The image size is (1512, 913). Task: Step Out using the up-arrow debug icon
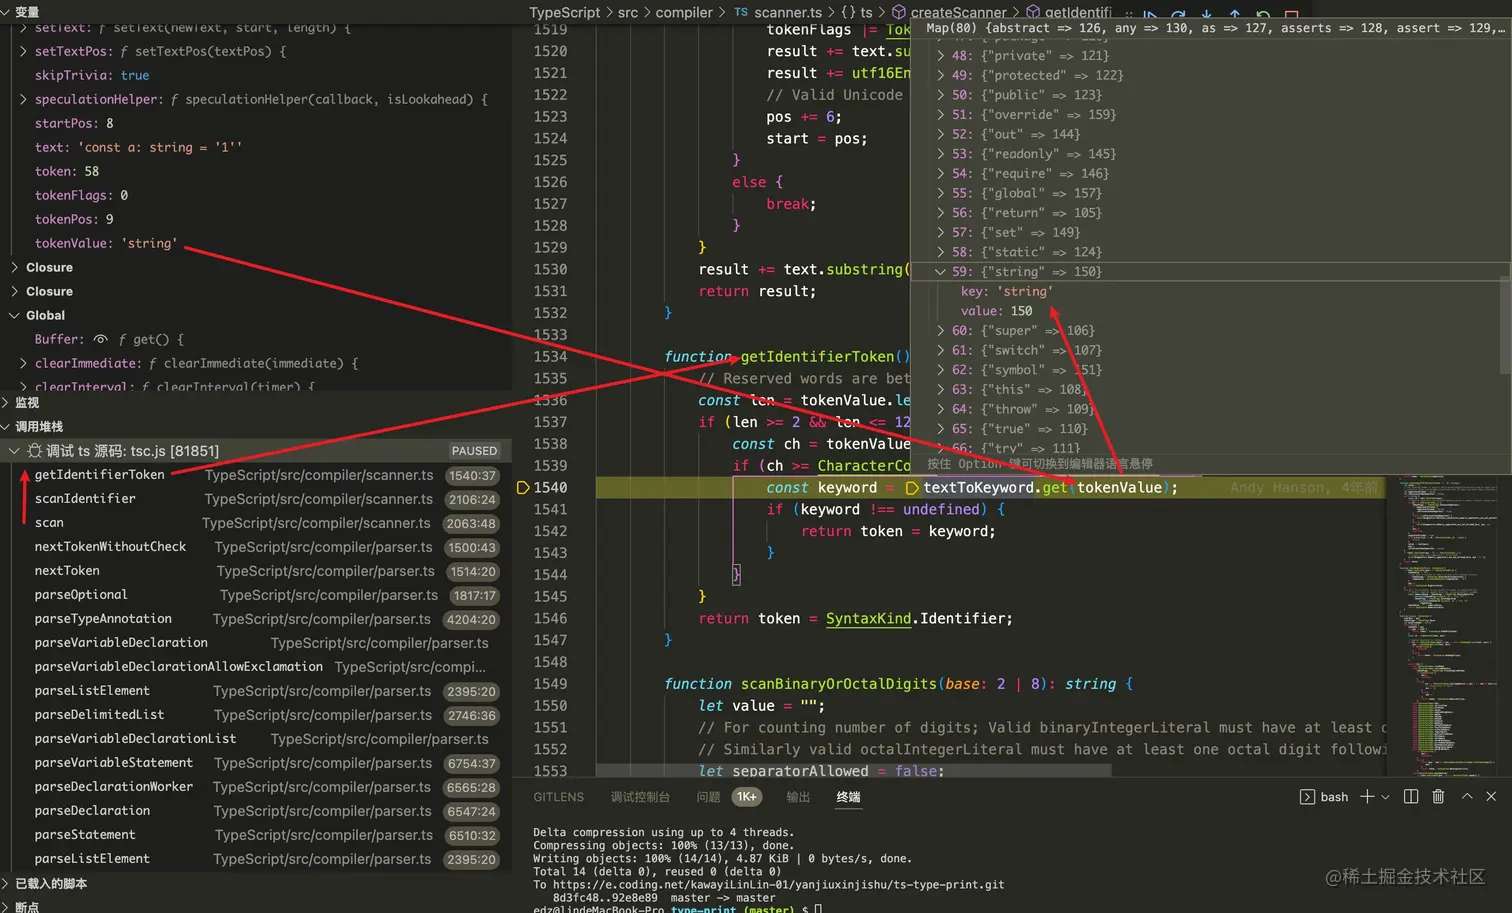coord(1233,13)
